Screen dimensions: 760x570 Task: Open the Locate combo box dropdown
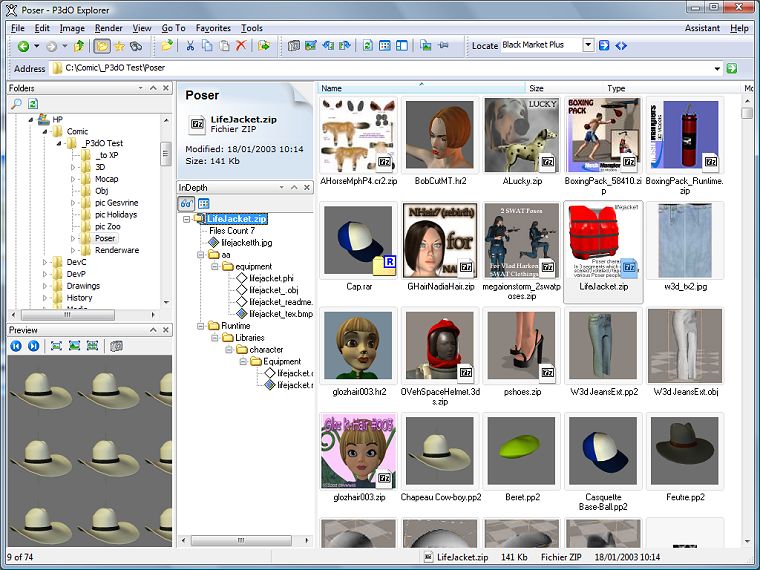point(588,46)
